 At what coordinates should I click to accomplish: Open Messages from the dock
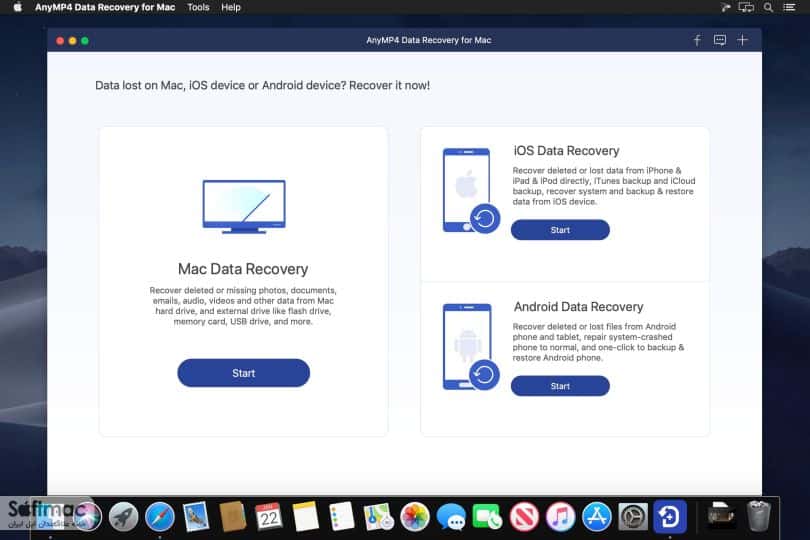click(x=451, y=516)
